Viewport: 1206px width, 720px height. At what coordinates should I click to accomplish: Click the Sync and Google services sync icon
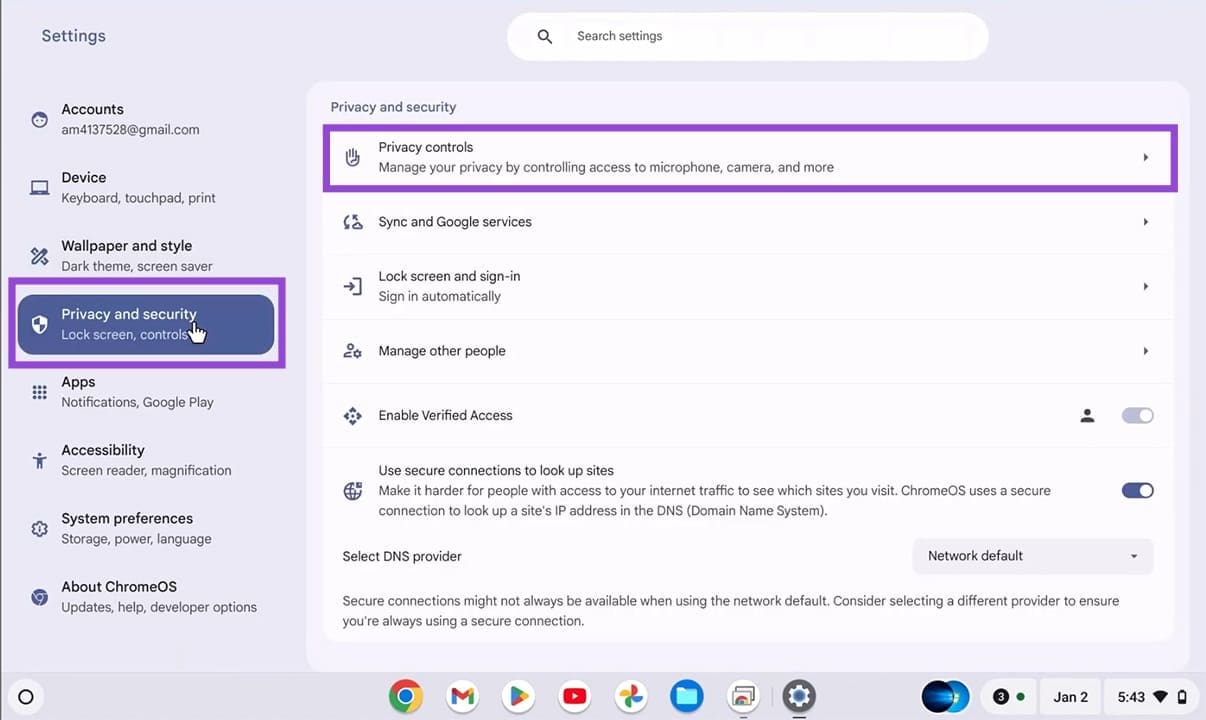pos(352,221)
